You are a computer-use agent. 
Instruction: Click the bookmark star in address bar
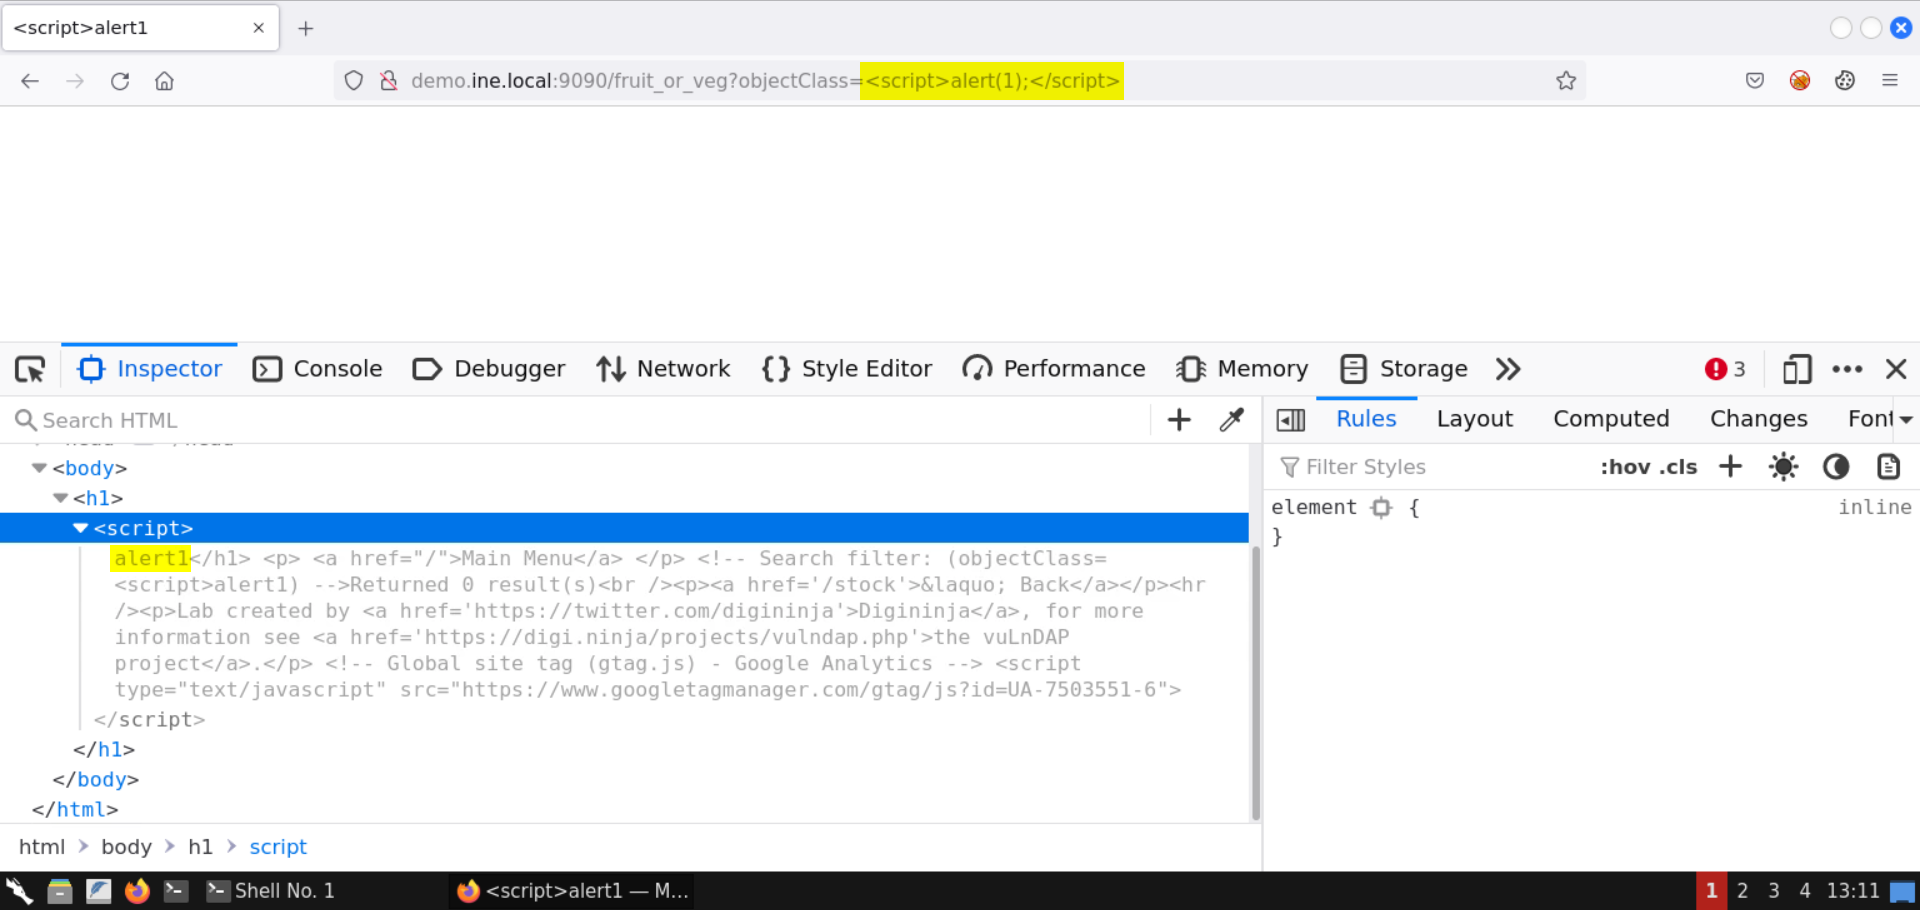(1566, 81)
